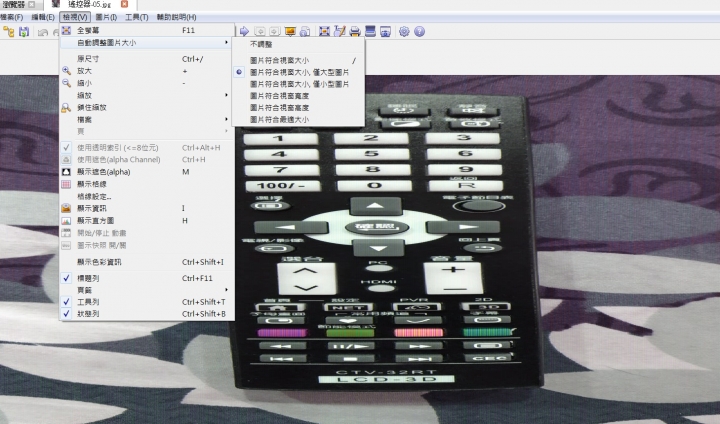Open options with the gear icon

click(404, 31)
